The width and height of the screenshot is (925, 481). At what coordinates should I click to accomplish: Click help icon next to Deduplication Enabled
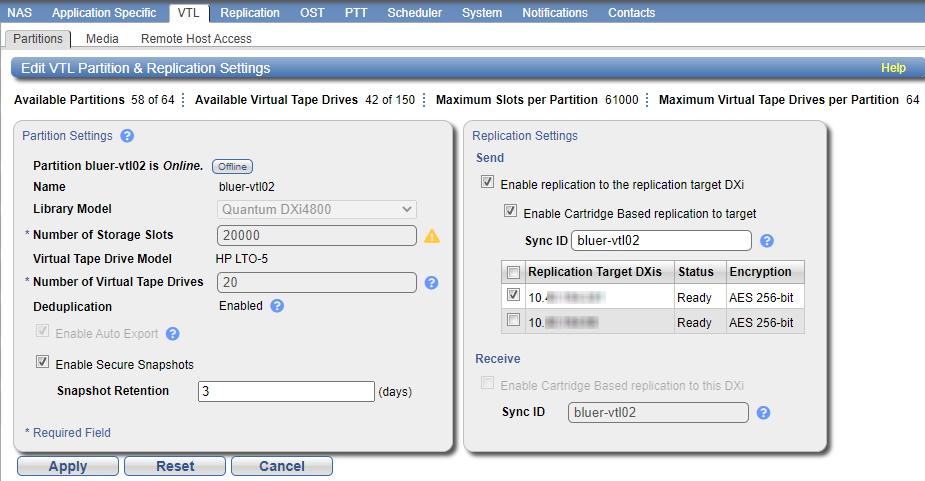click(x=277, y=306)
